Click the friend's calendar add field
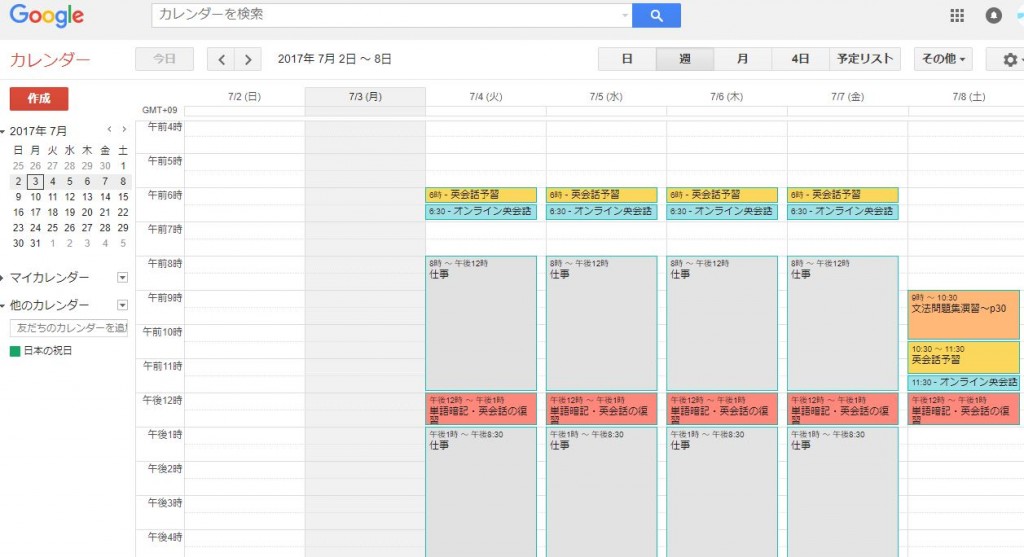The height and width of the screenshot is (557, 1024). tap(69, 328)
